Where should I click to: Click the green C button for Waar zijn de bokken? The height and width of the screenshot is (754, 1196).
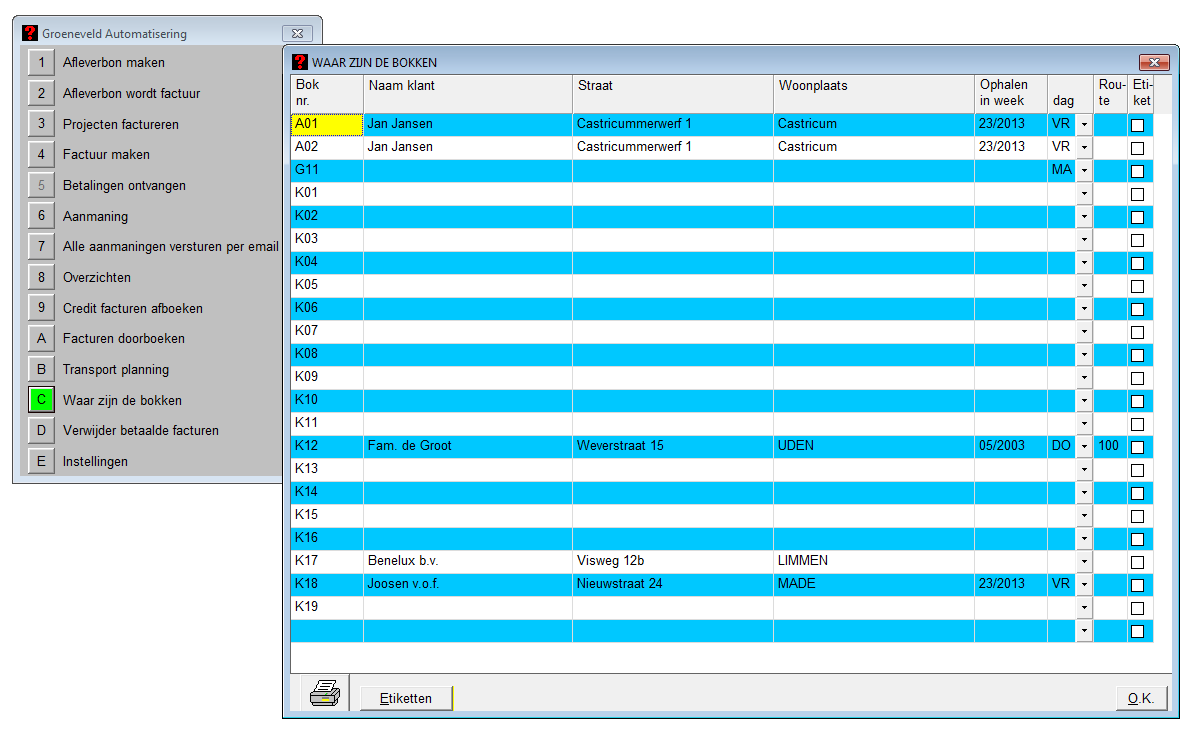pos(41,400)
